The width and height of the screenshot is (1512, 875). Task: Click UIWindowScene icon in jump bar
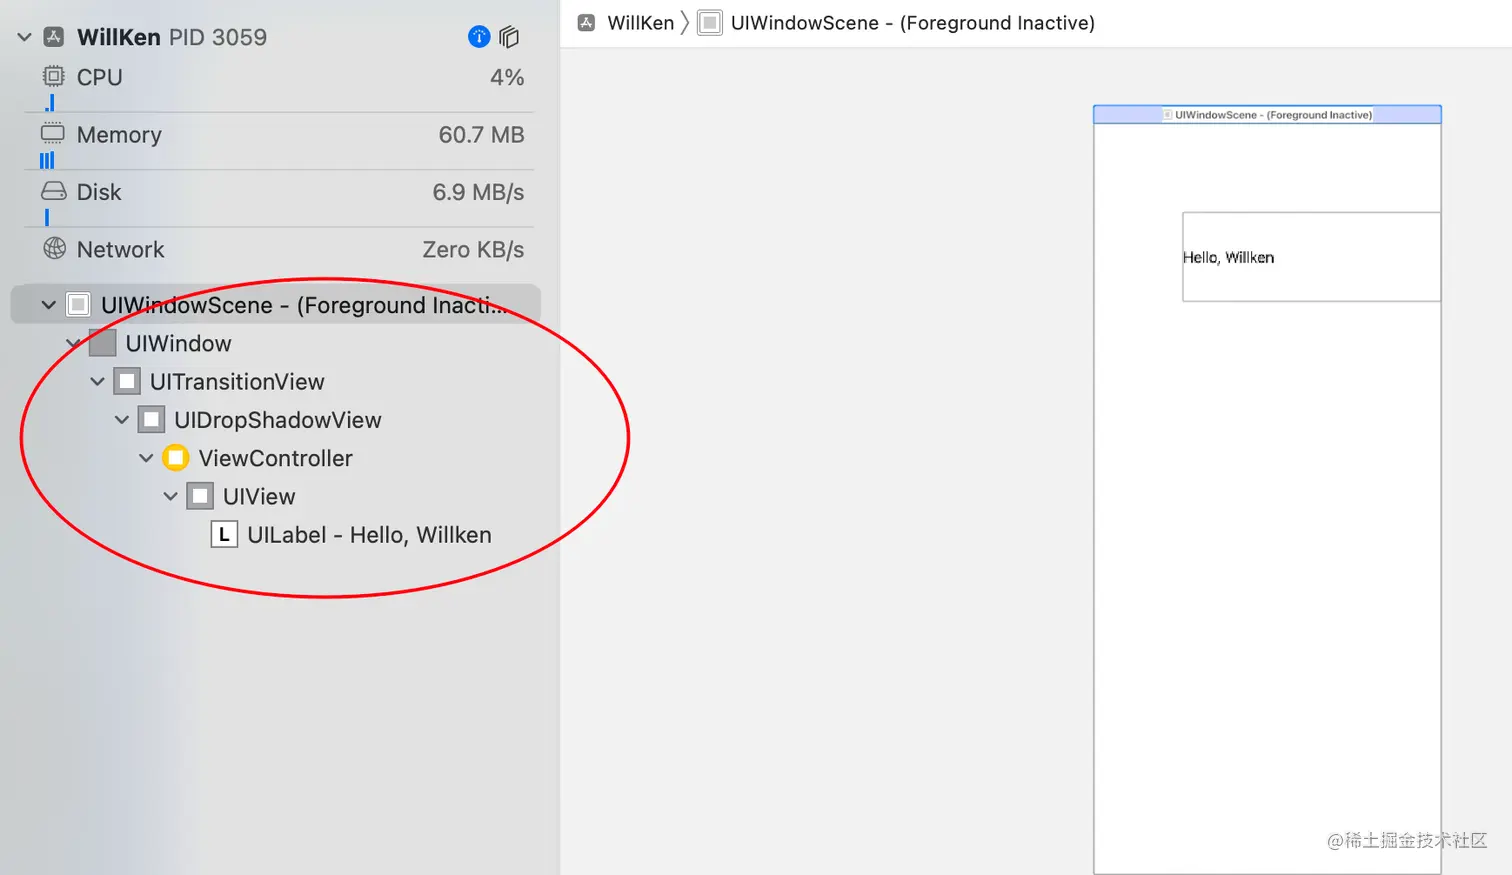pyautogui.click(x=709, y=22)
